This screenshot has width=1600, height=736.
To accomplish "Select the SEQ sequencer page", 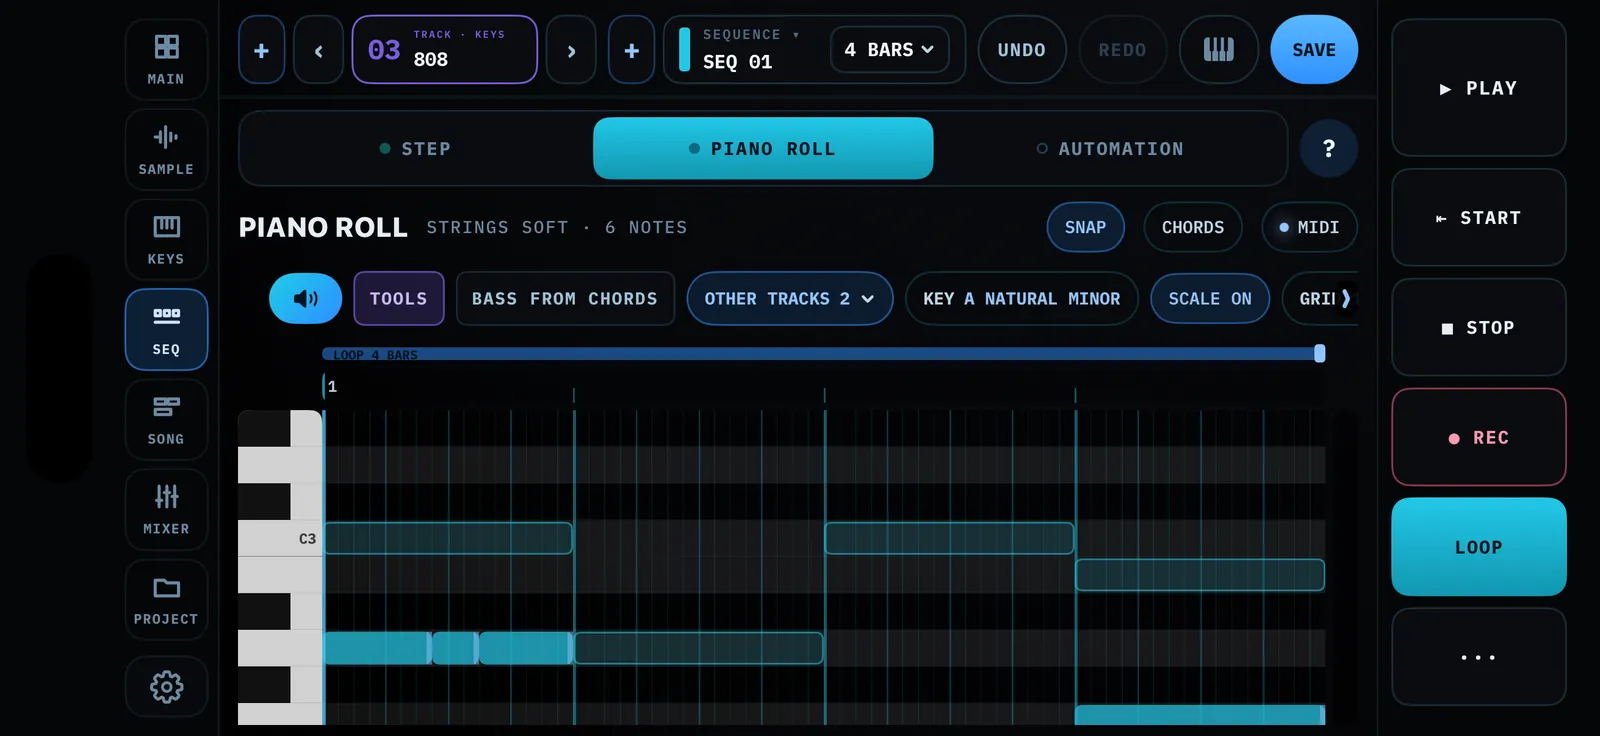I will coord(166,329).
